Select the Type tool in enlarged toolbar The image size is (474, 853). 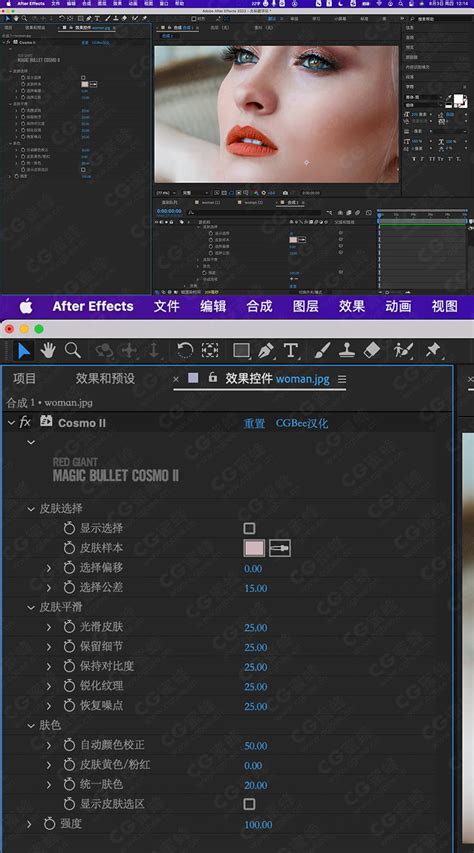[x=291, y=351]
